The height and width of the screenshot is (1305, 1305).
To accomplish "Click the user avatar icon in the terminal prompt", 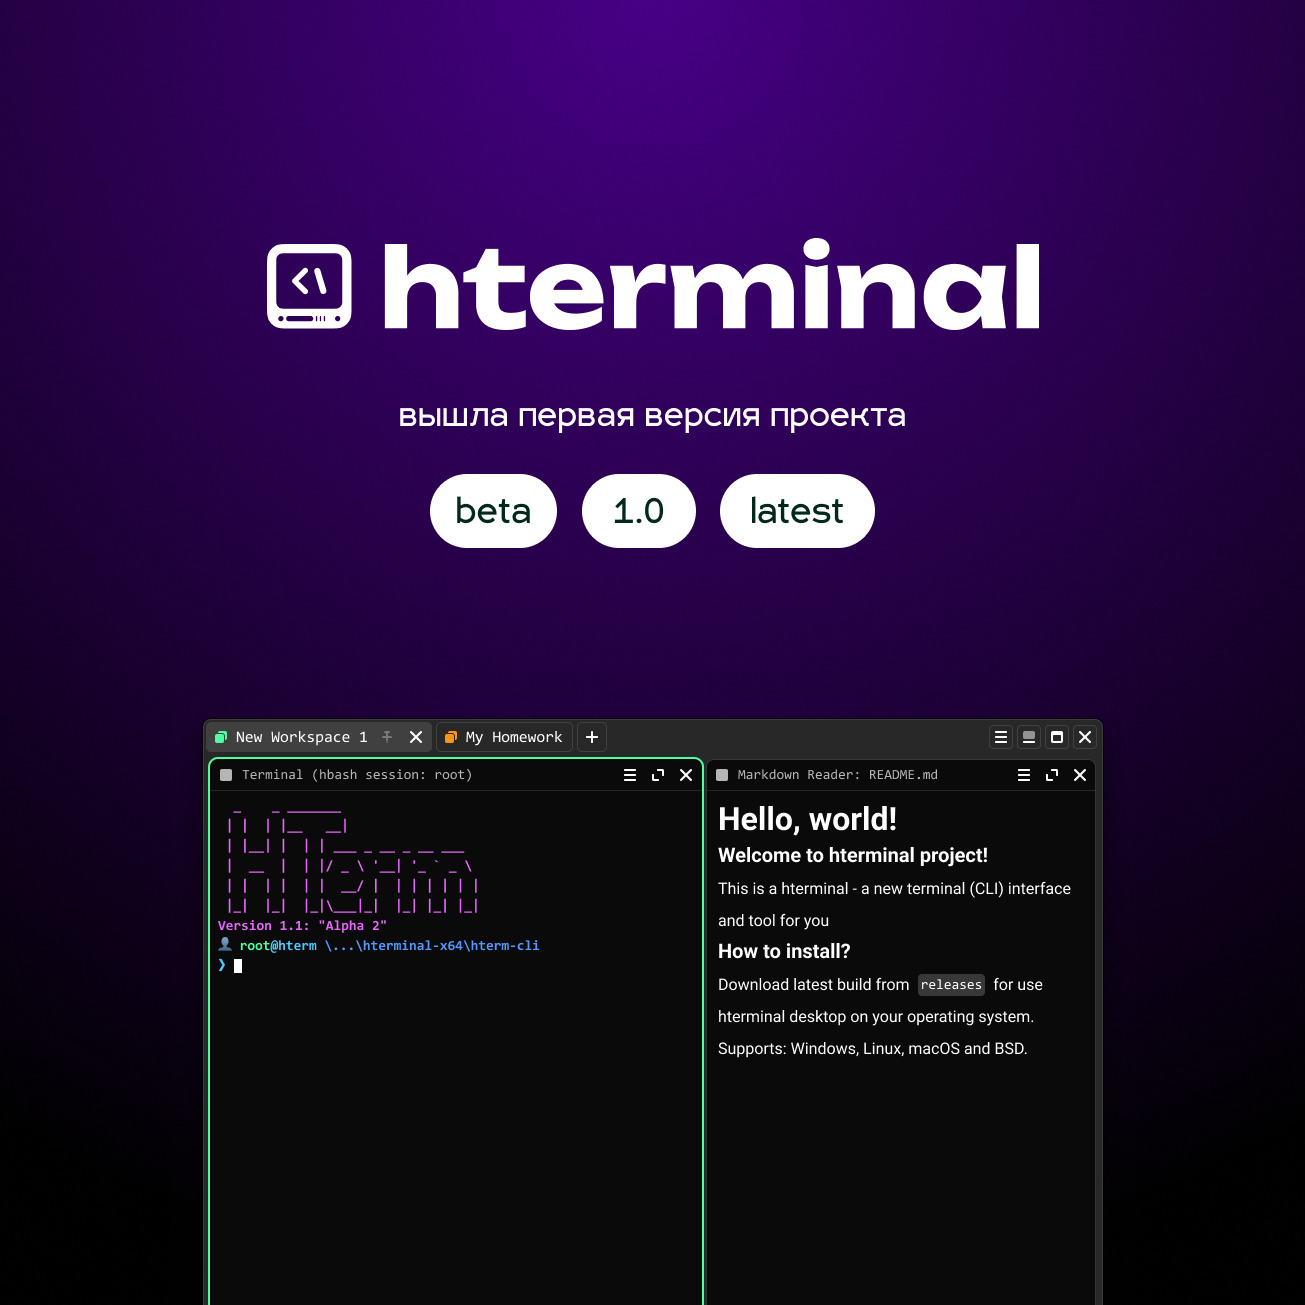I will 225,945.
